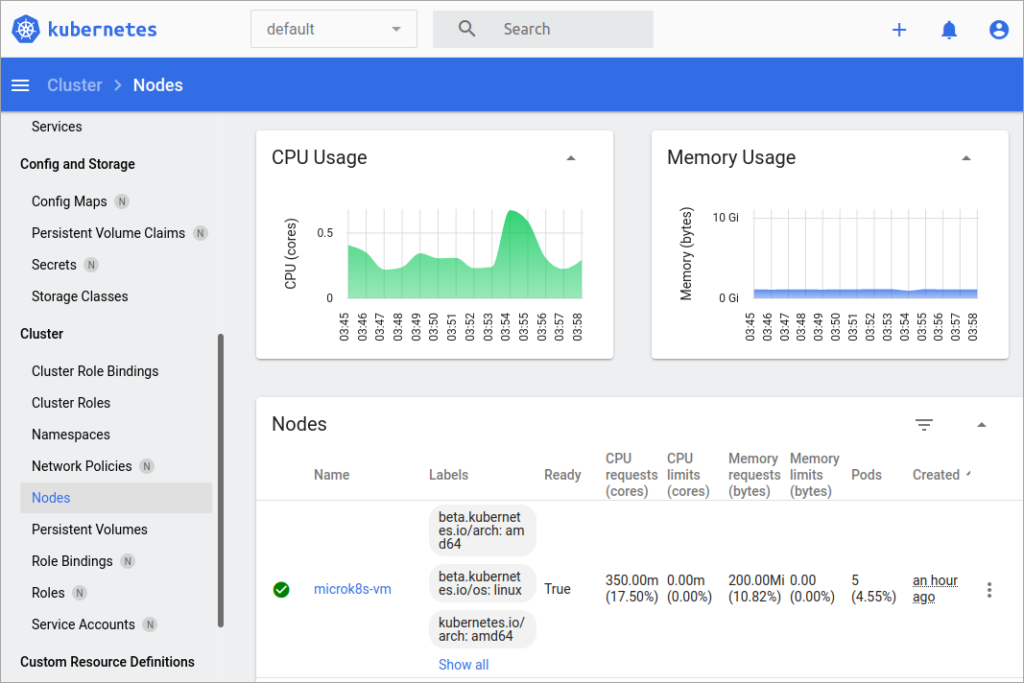
Task: Open the hamburger navigation menu
Action: pos(20,85)
